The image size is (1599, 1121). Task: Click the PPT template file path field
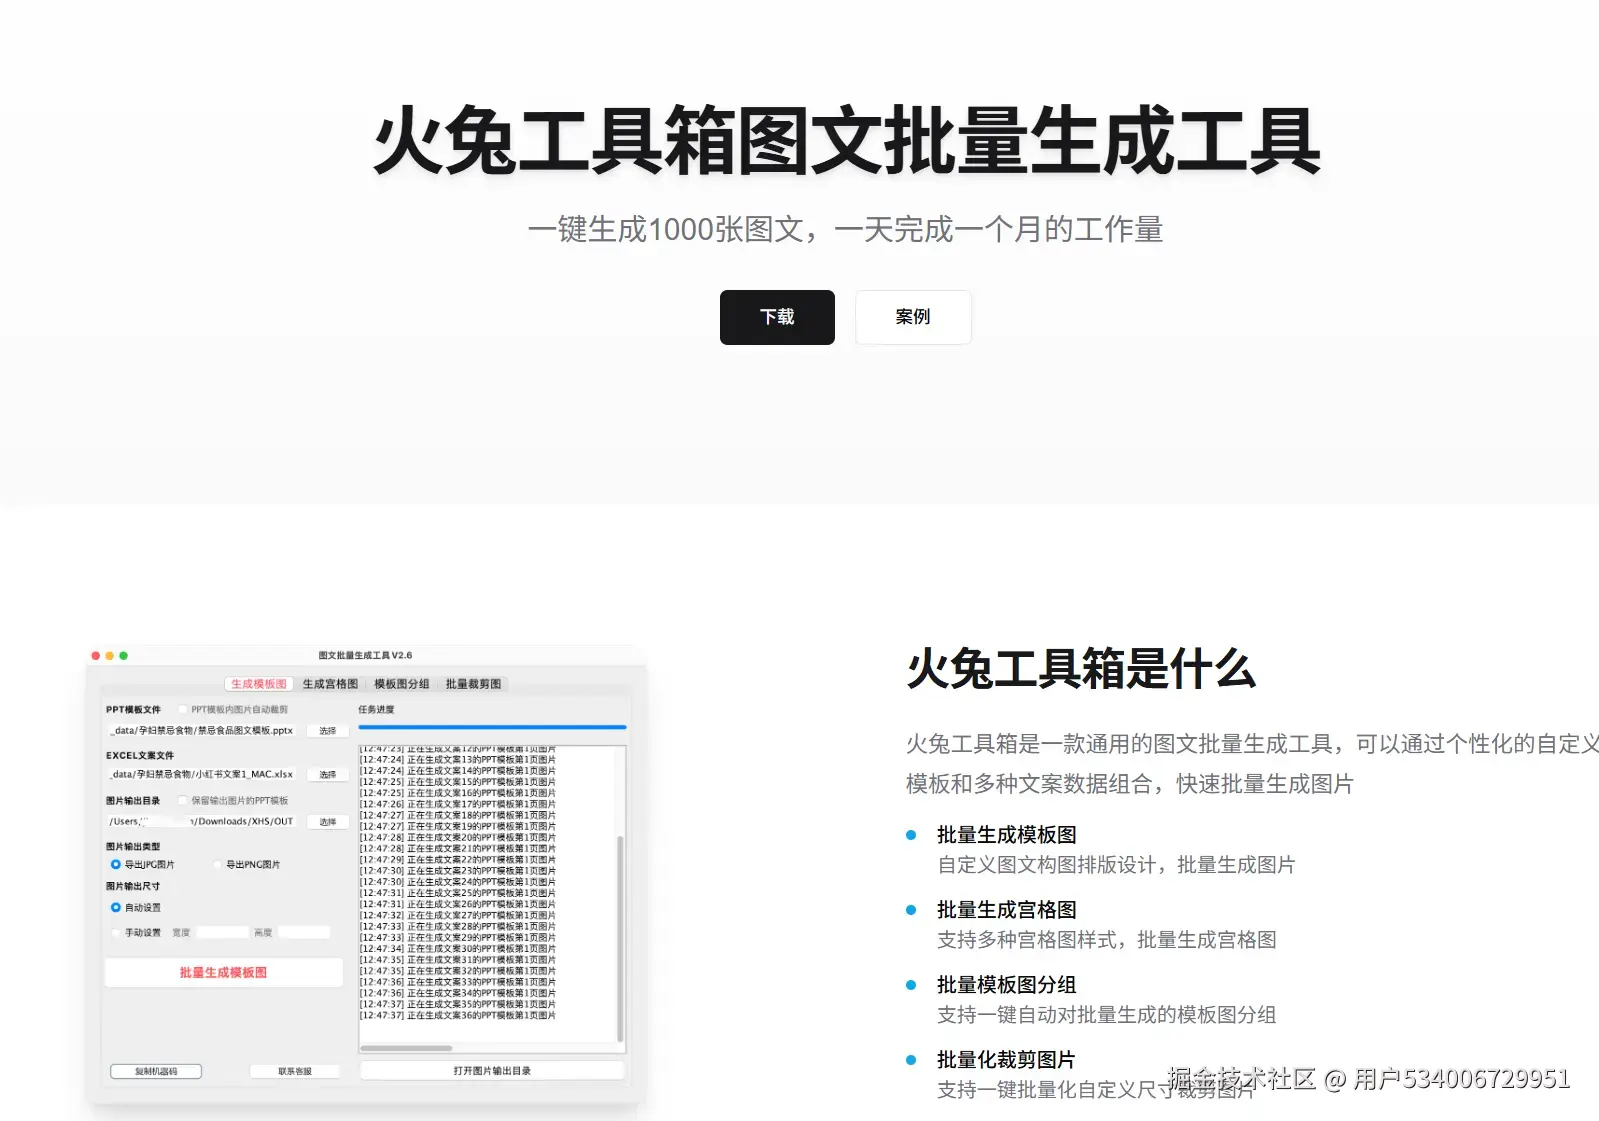point(201,731)
